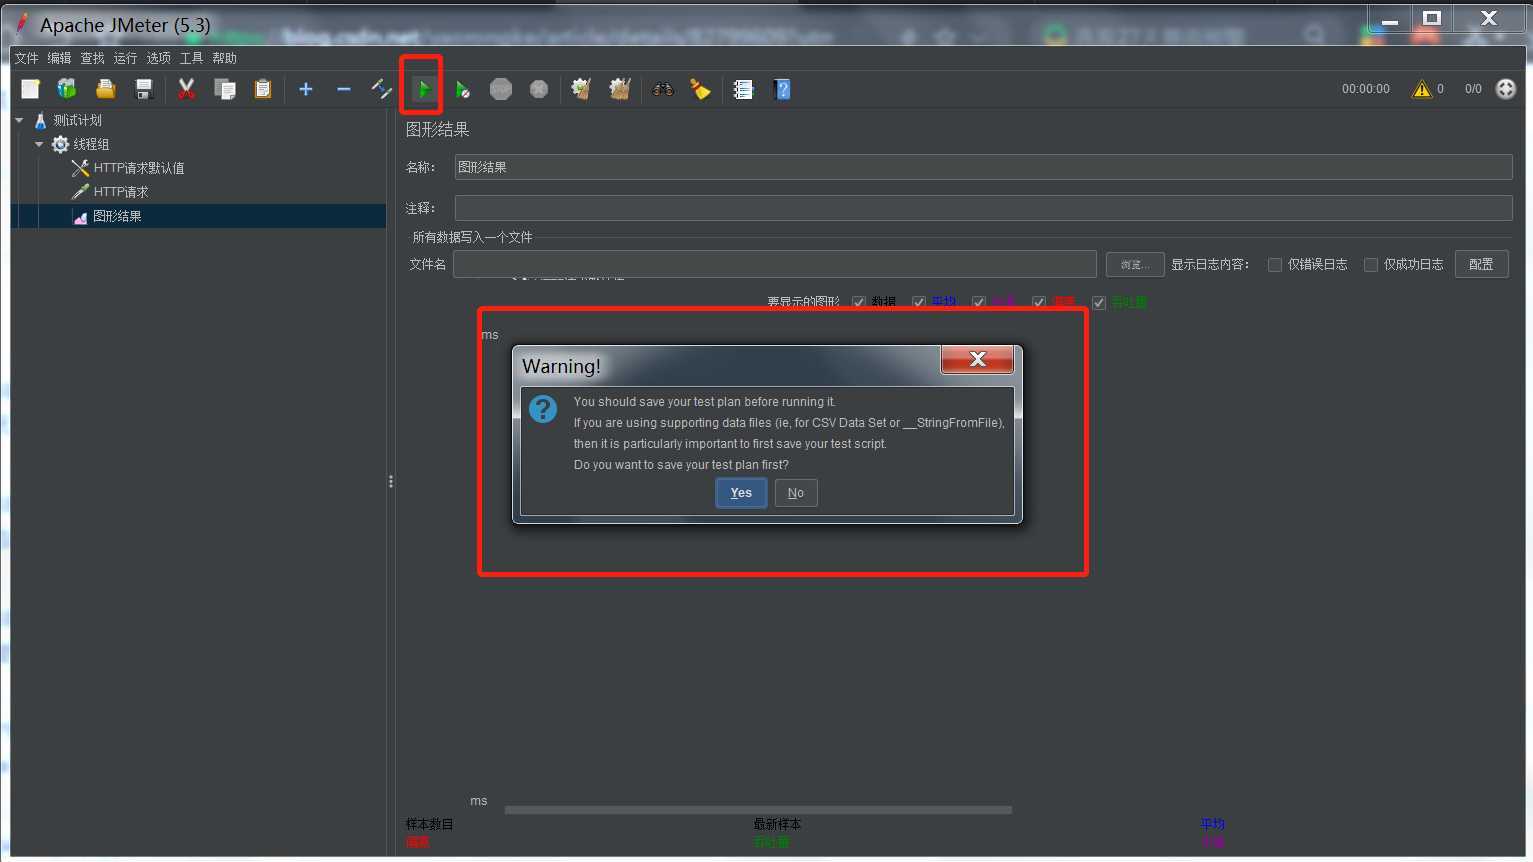
Task: Close the Warning dialog with X
Action: point(977,358)
